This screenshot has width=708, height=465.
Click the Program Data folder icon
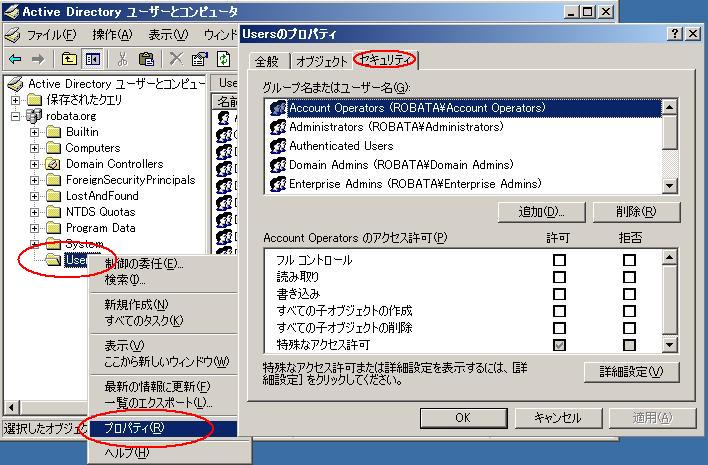(53, 228)
